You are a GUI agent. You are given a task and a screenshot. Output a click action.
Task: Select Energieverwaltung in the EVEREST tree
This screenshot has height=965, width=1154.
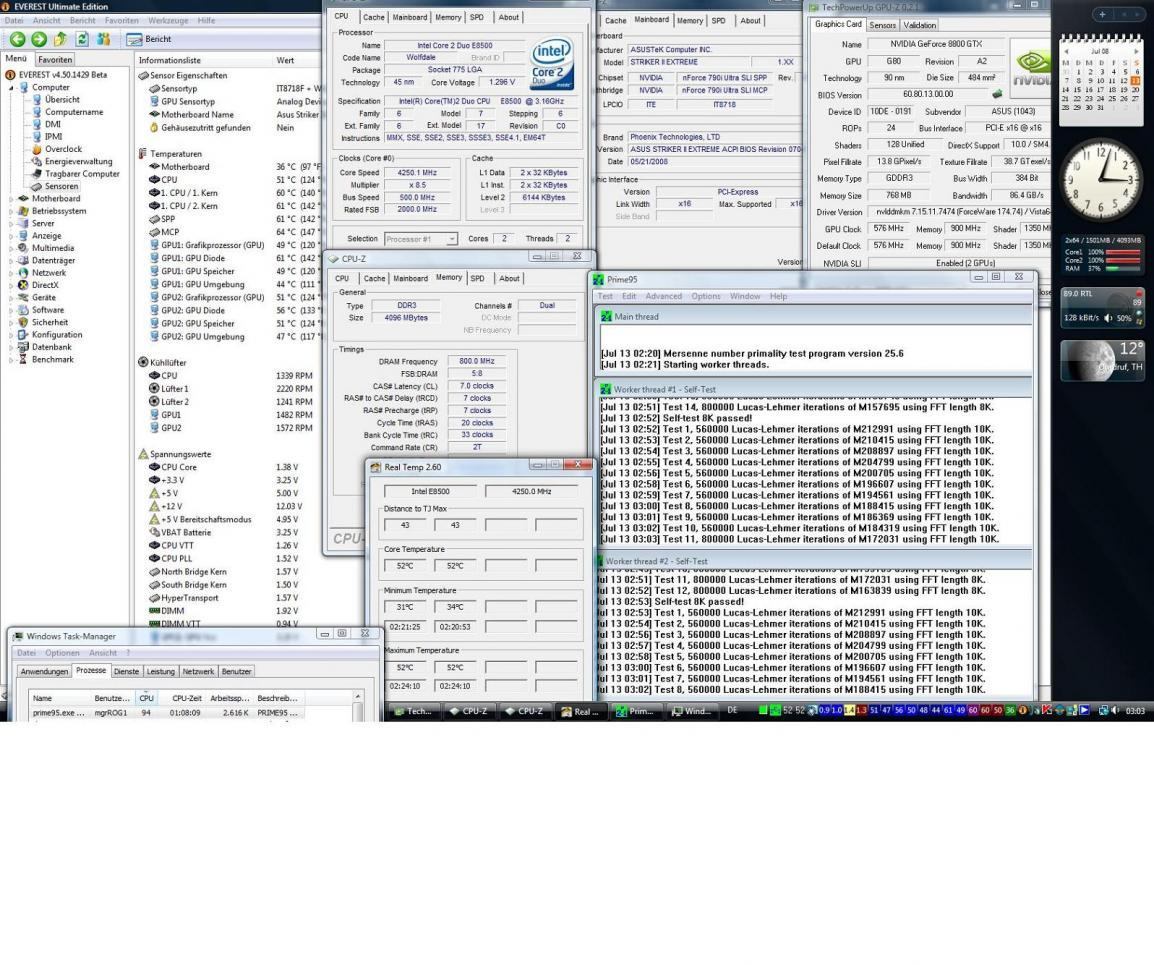click(x=72, y=161)
